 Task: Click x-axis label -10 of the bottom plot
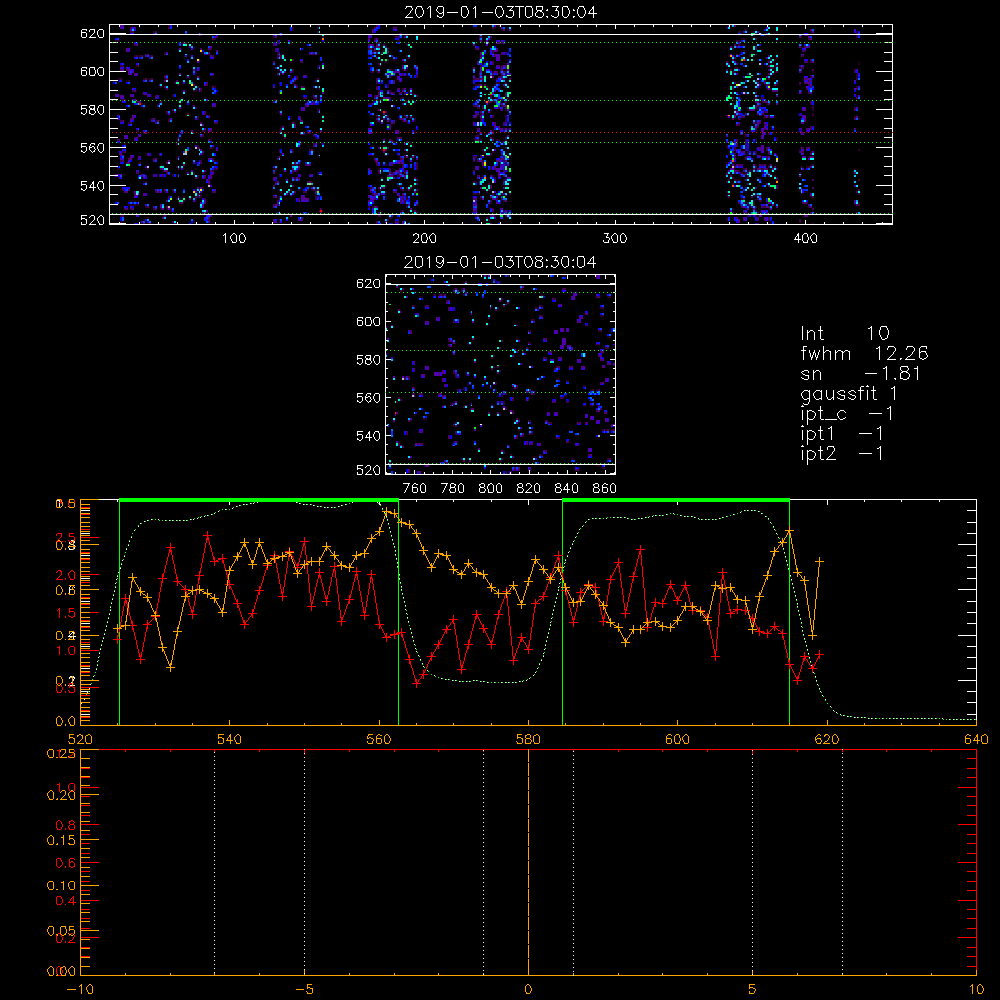80,990
